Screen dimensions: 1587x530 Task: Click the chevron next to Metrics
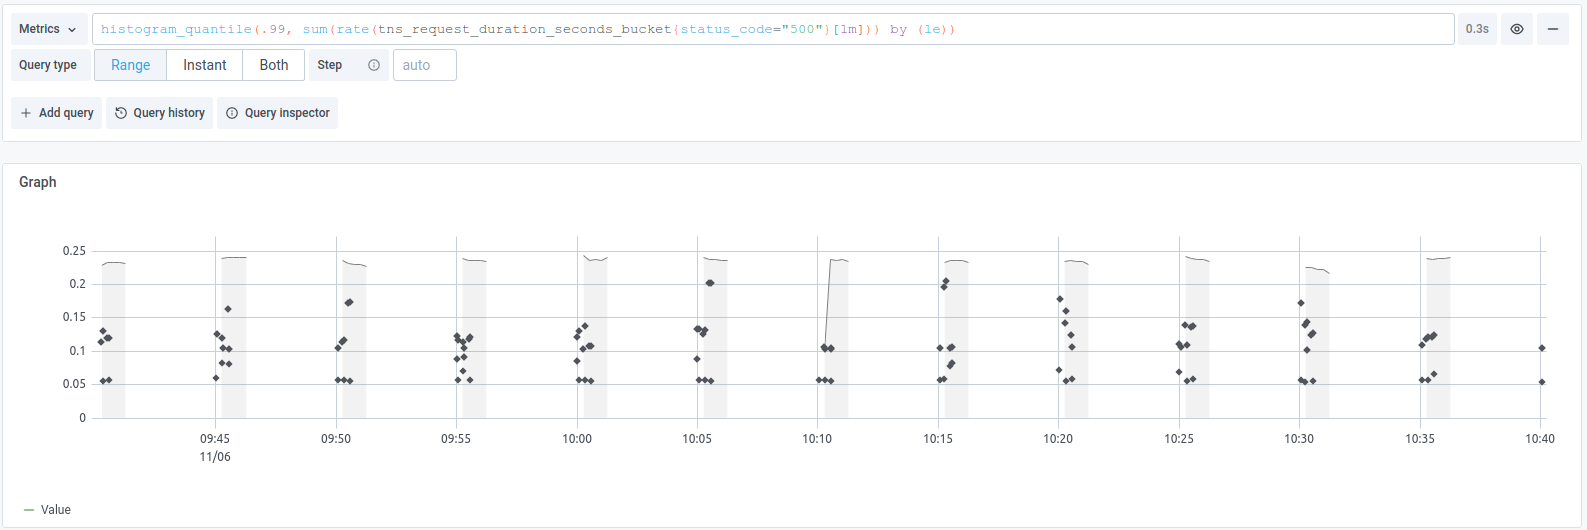coord(72,30)
